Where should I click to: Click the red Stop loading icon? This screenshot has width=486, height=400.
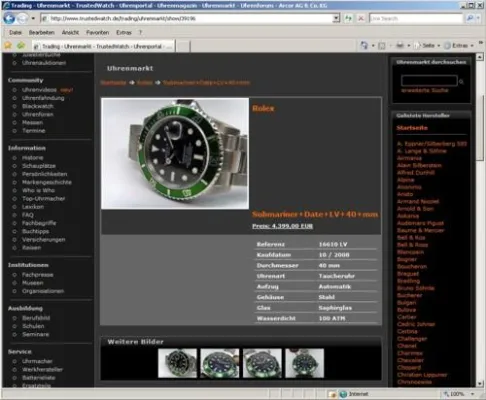(x=361, y=18)
